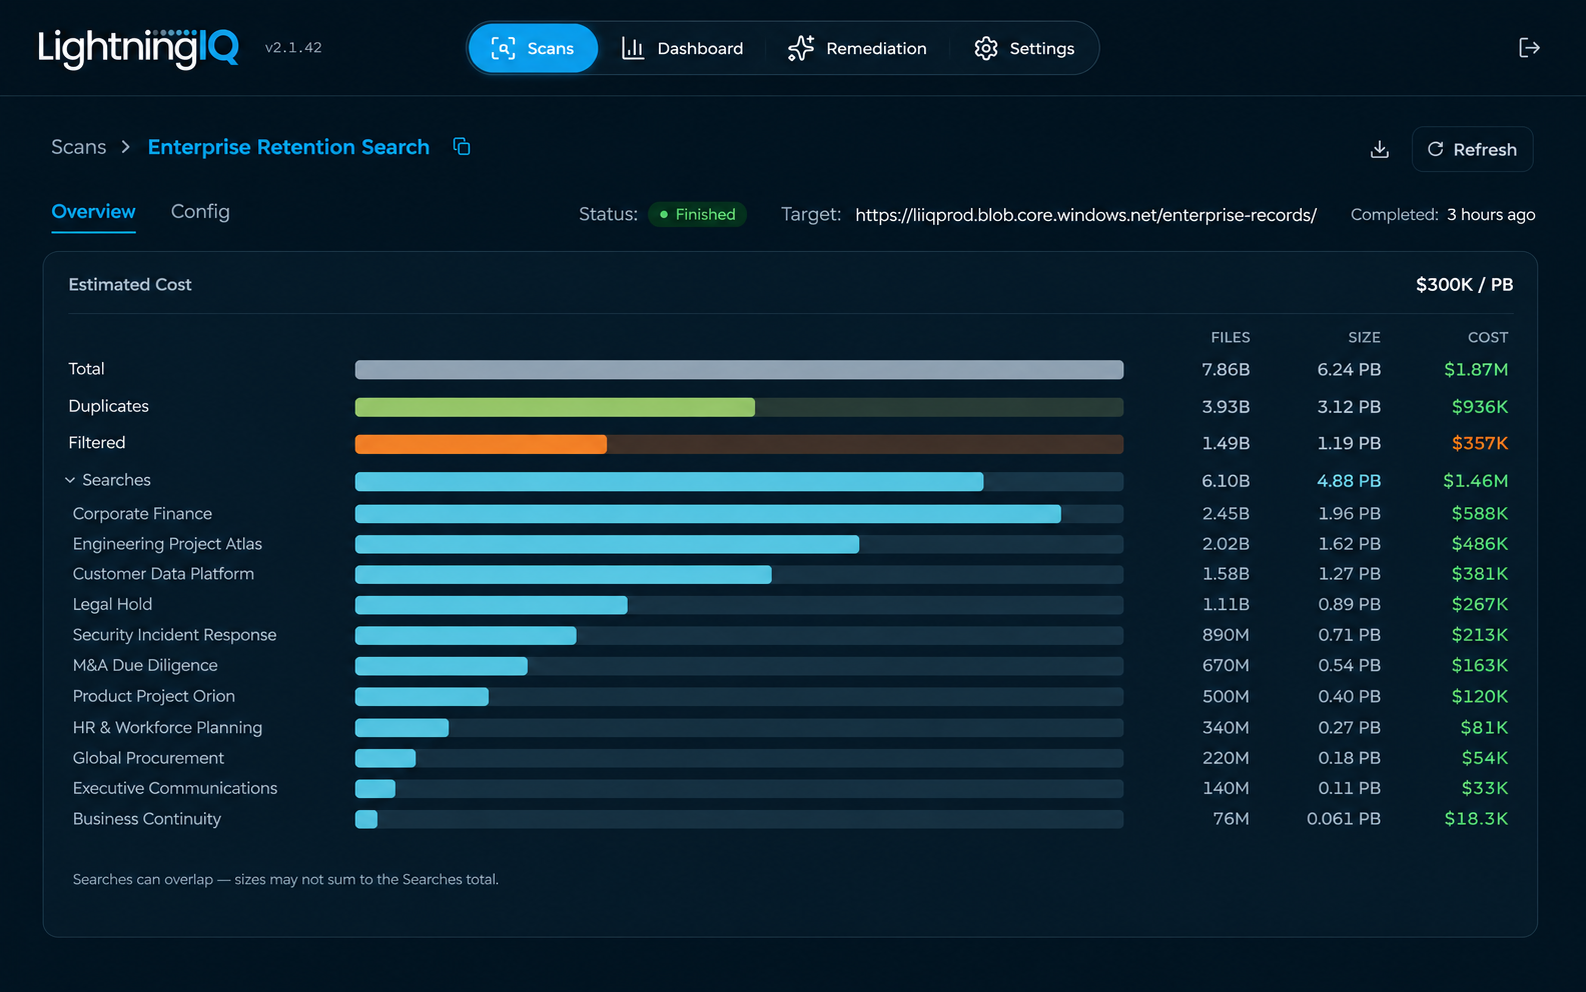Select the Executive Communications row
The height and width of the screenshot is (992, 1586).
[790, 788]
